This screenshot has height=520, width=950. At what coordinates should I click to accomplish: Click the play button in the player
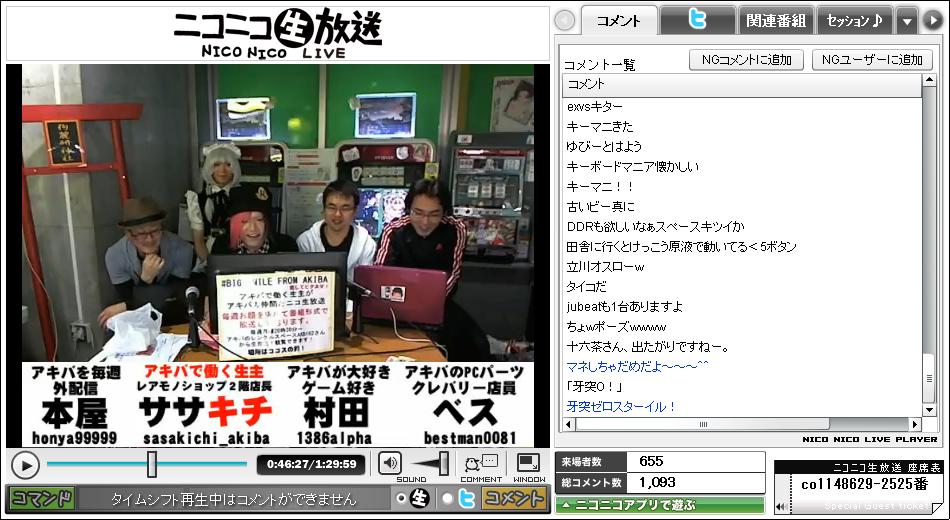(25, 465)
